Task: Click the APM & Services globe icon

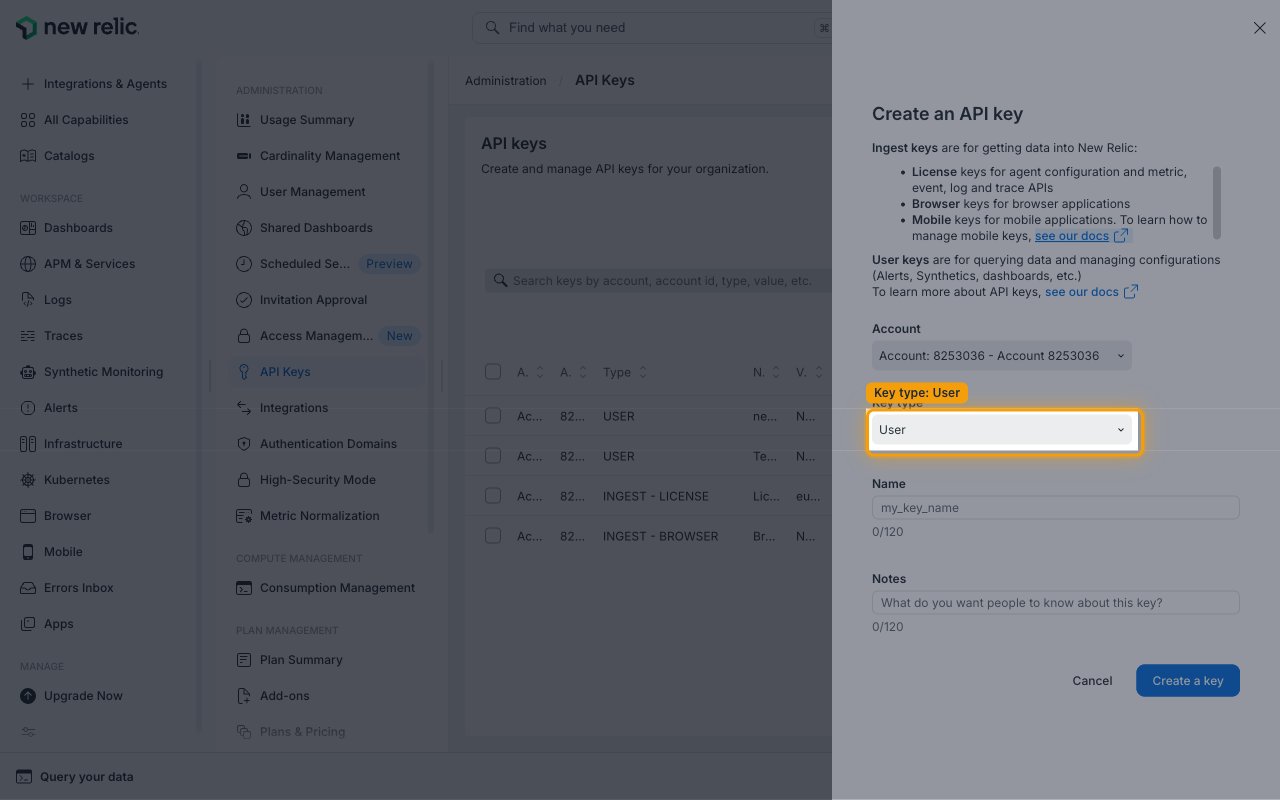Action: 28,264
